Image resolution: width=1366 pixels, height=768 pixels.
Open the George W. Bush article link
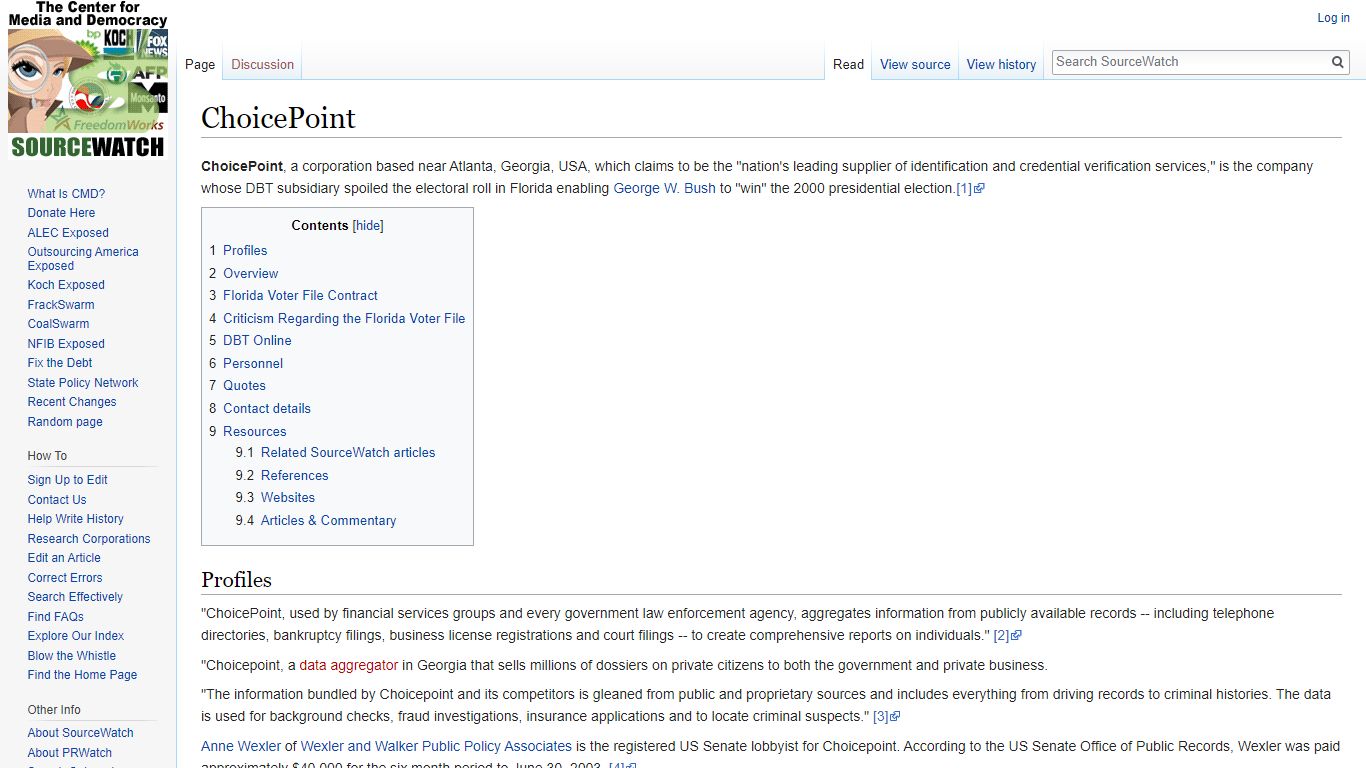click(x=664, y=188)
